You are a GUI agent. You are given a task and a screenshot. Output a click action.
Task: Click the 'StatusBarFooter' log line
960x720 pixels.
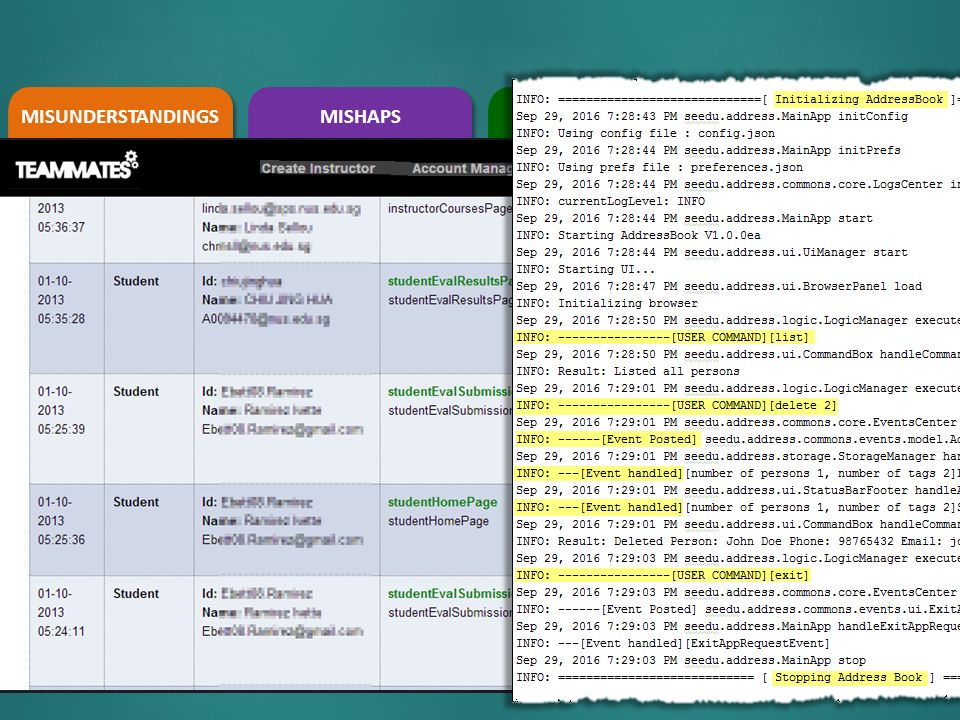[x=738, y=490]
